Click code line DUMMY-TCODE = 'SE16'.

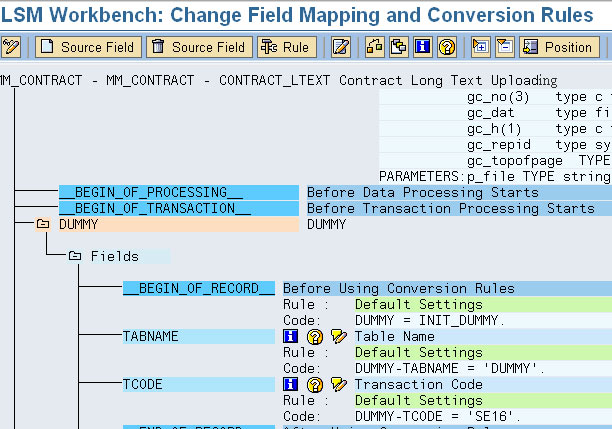click(438, 417)
